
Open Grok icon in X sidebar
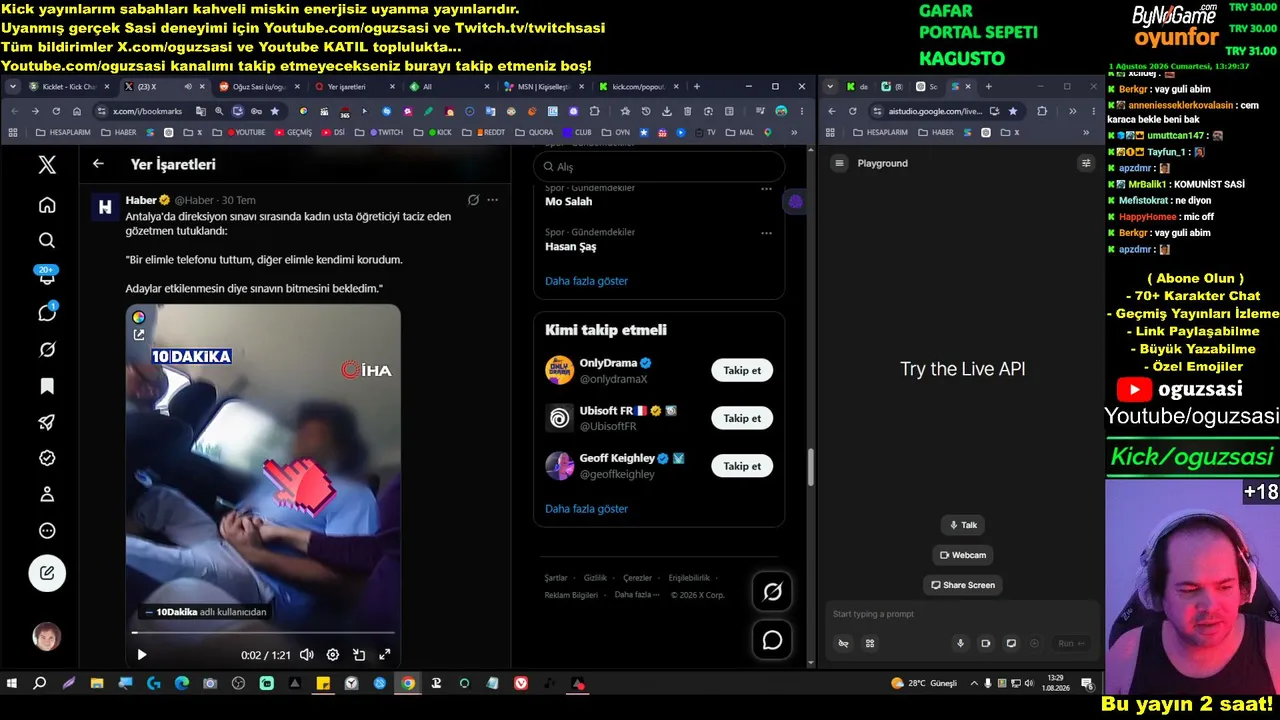[x=47, y=350]
